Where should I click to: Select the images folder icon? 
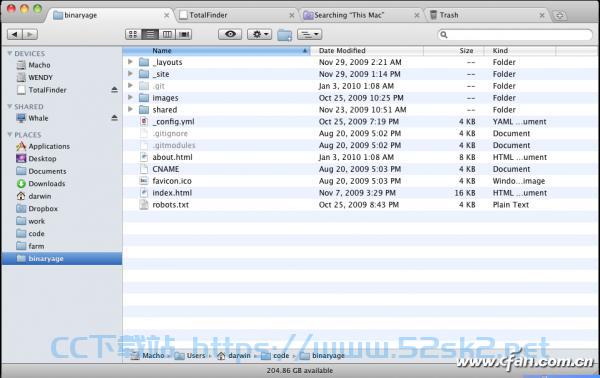point(144,98)
